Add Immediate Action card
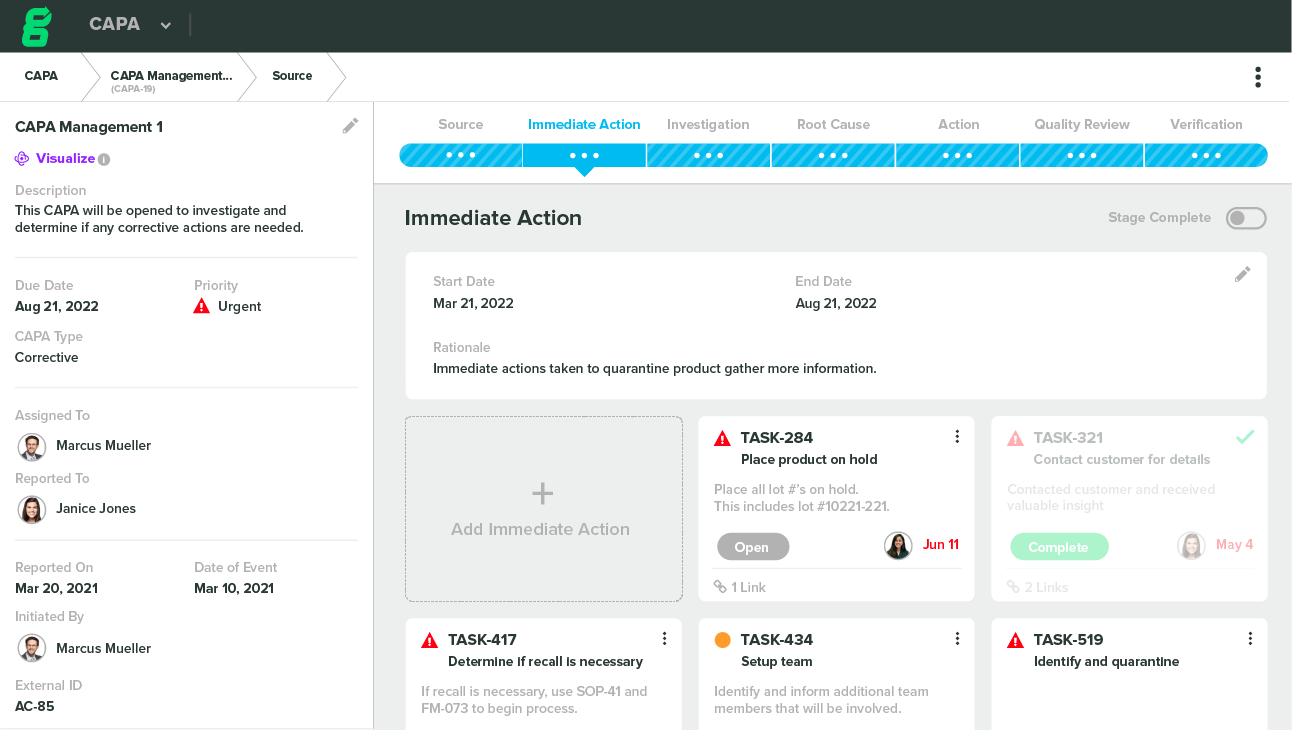The width and height of the screenshot is (1292, 730). 544,509
